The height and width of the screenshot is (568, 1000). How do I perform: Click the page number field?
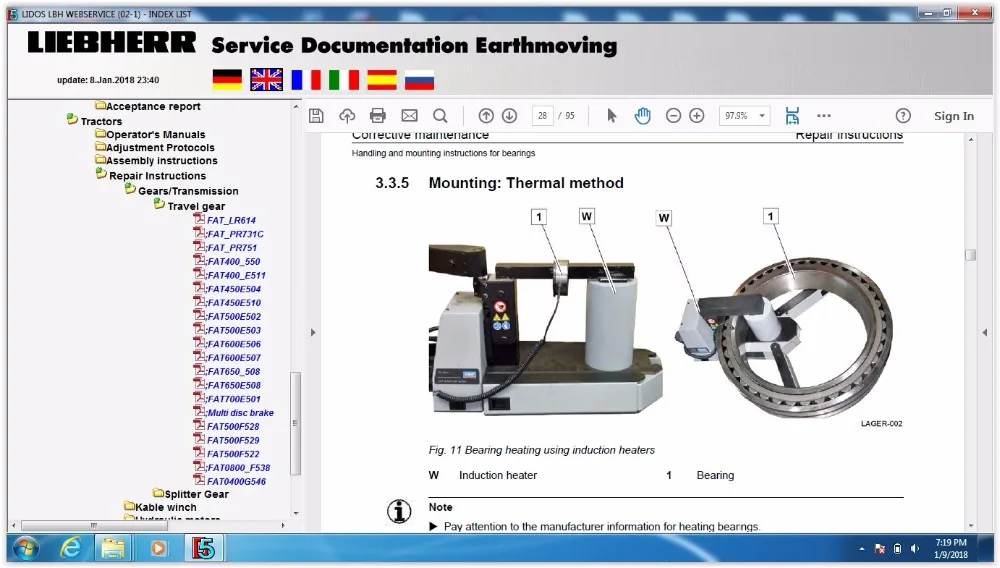tap(542, 115)
